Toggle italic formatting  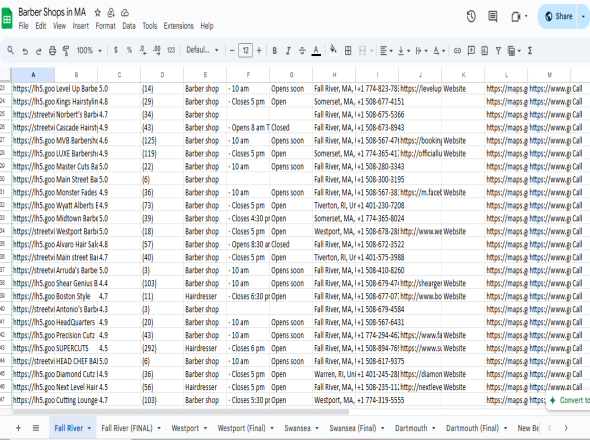tap(288, 50)
